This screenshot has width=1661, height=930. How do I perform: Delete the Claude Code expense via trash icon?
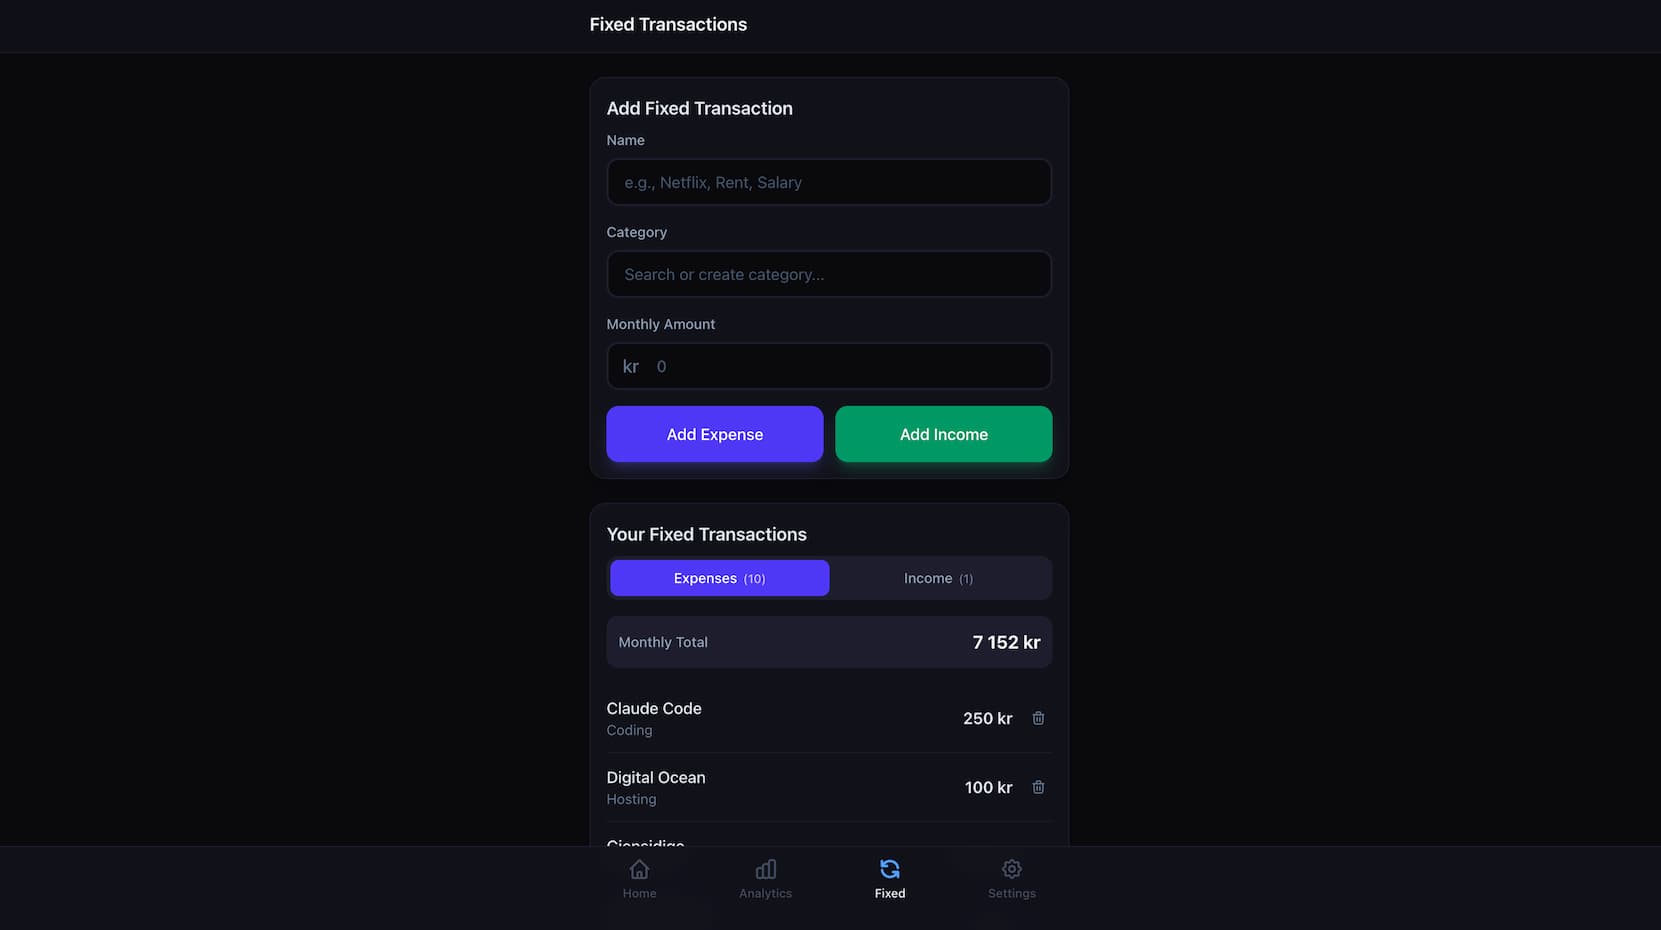[1038, 719]
